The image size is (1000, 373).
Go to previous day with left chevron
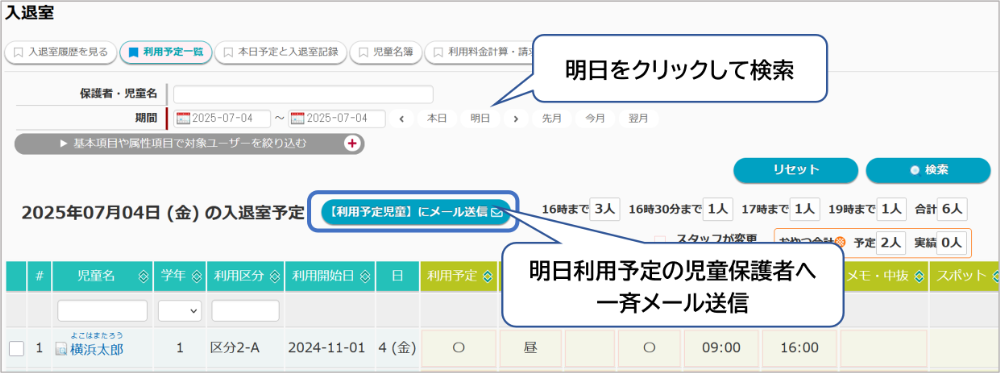pyautogui.click(x=402, y=119)
